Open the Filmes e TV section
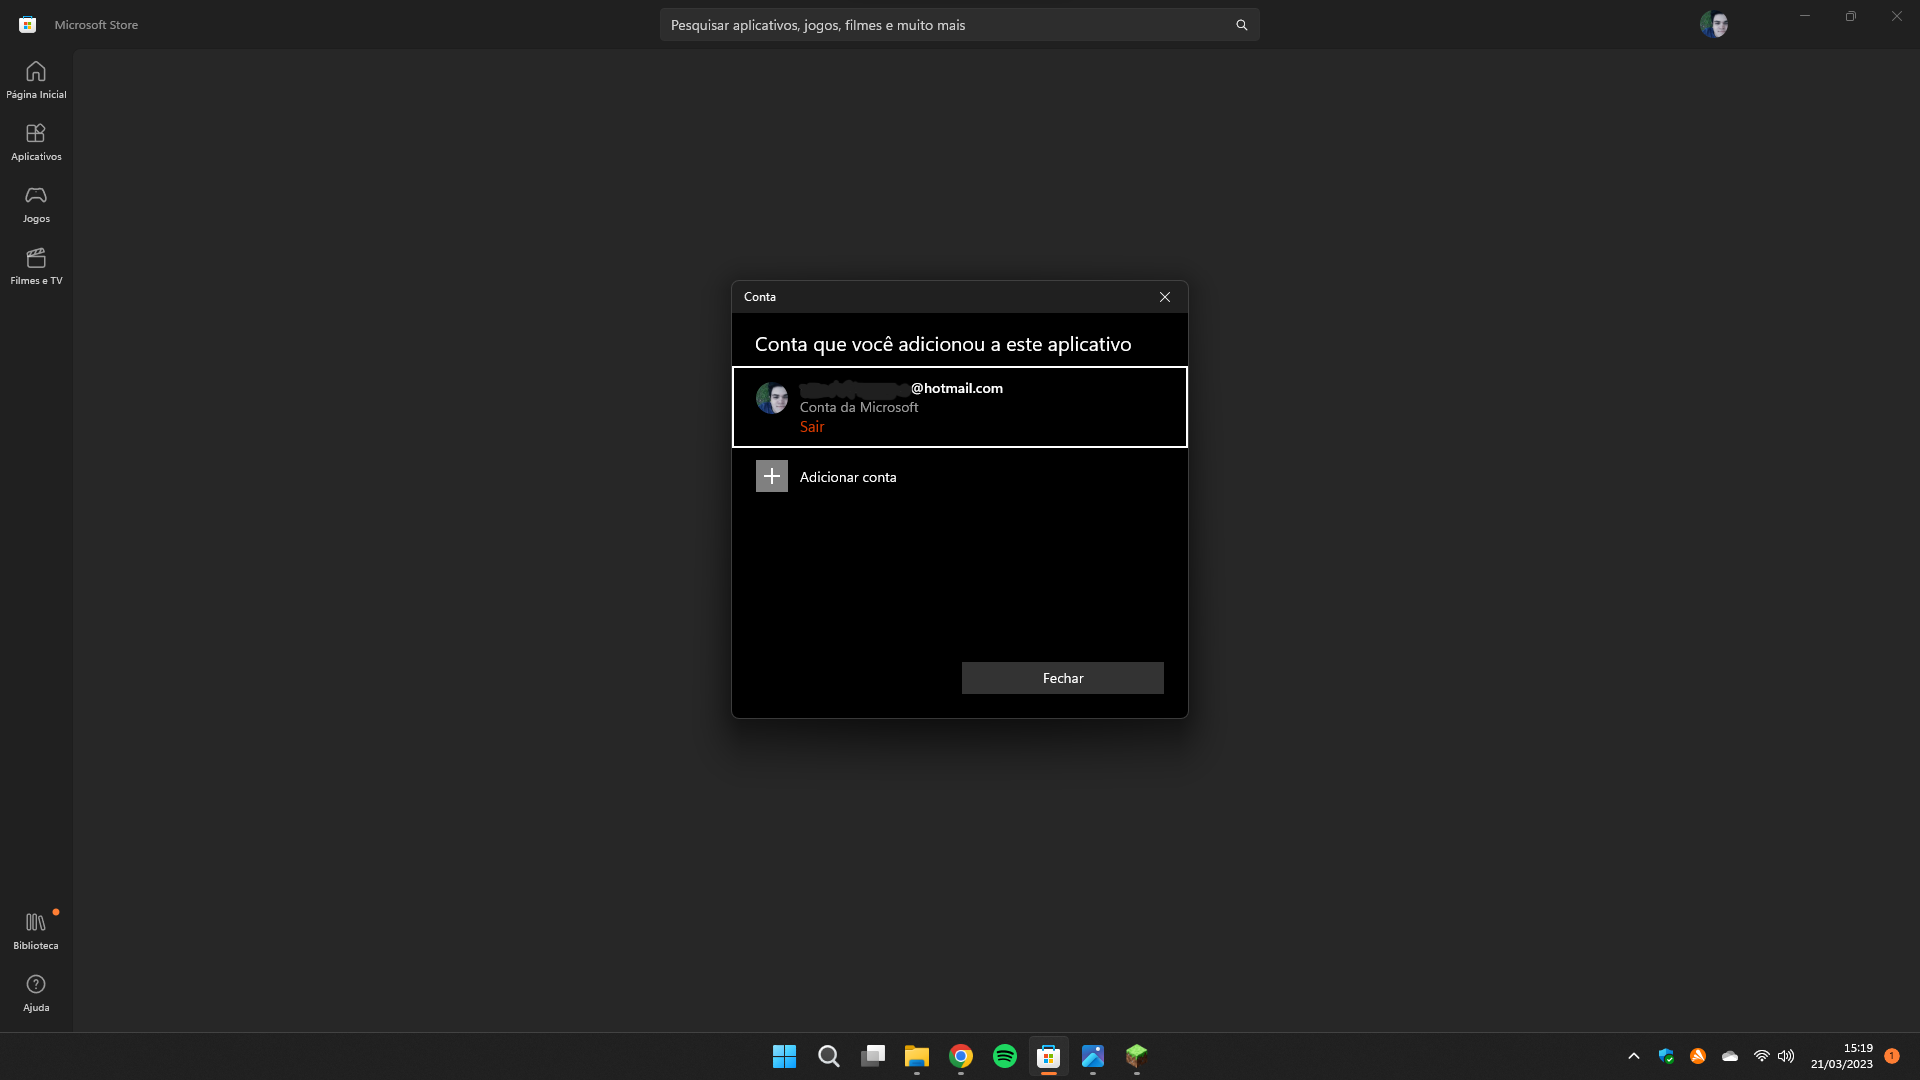The image size is (1920, 1080). [36, 266]
